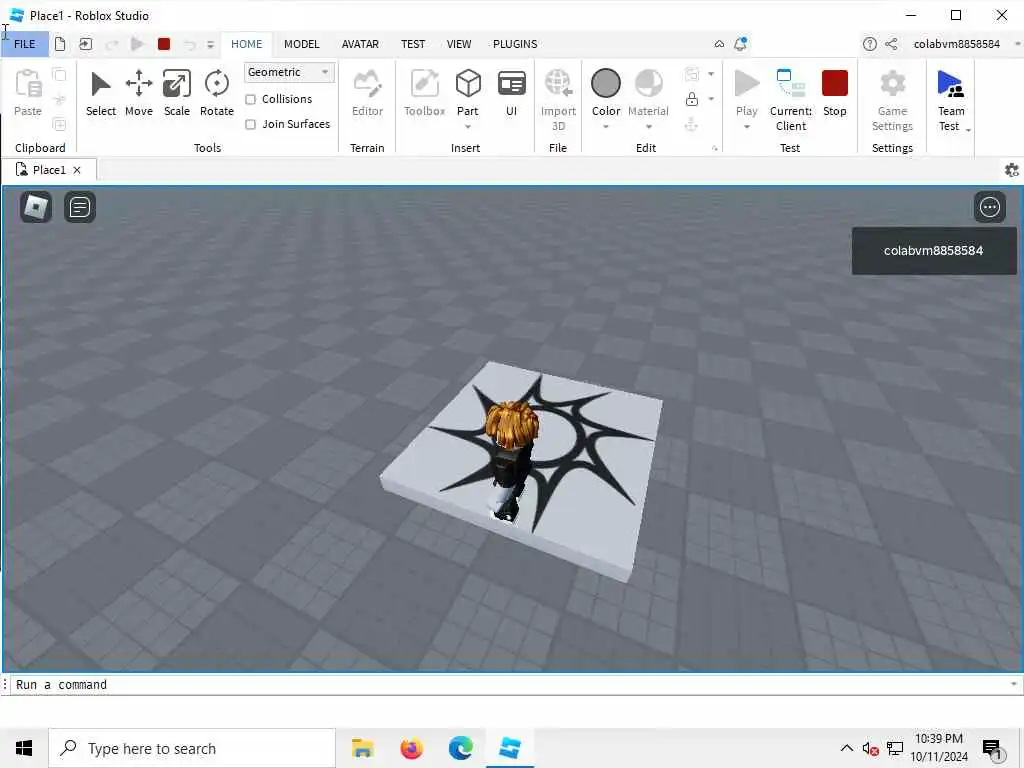Image resolution: width=1024 pixels, height=768 pixels.
Task: Pick the Rotate tool
Action: click(x=216, y=93)
